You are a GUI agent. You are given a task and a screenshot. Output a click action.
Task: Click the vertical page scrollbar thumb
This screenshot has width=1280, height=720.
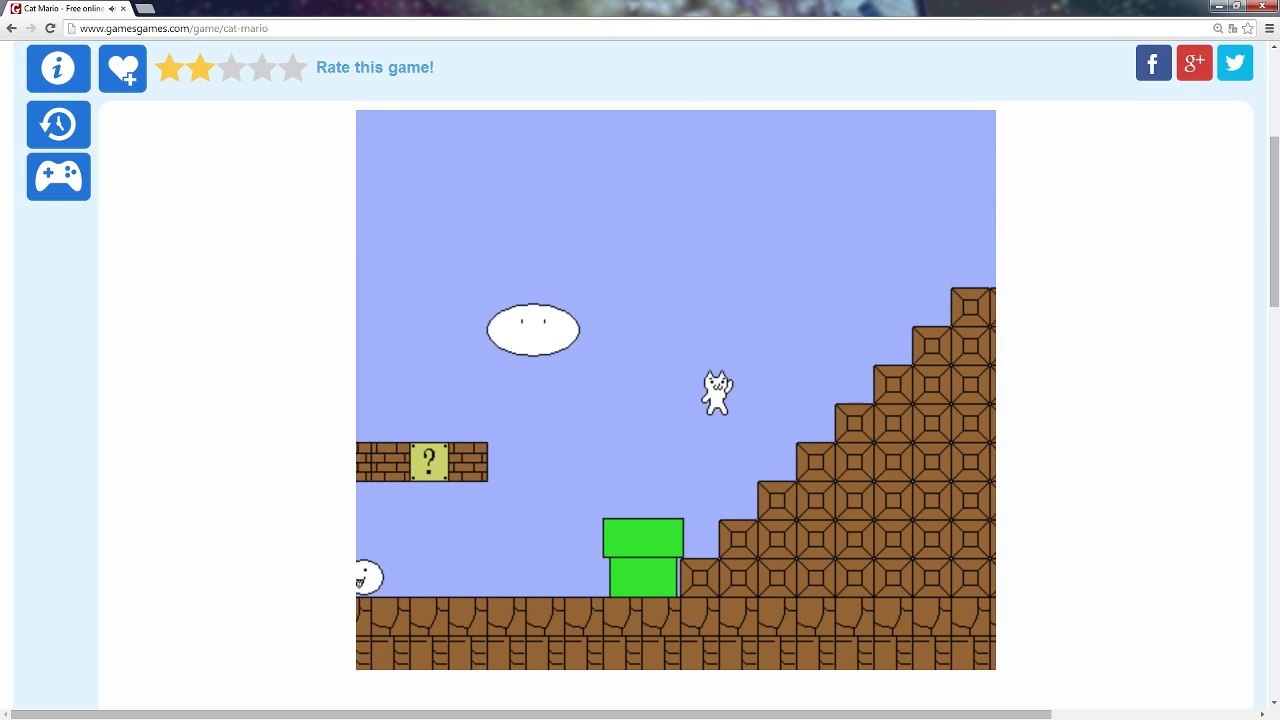[1274, 222]
